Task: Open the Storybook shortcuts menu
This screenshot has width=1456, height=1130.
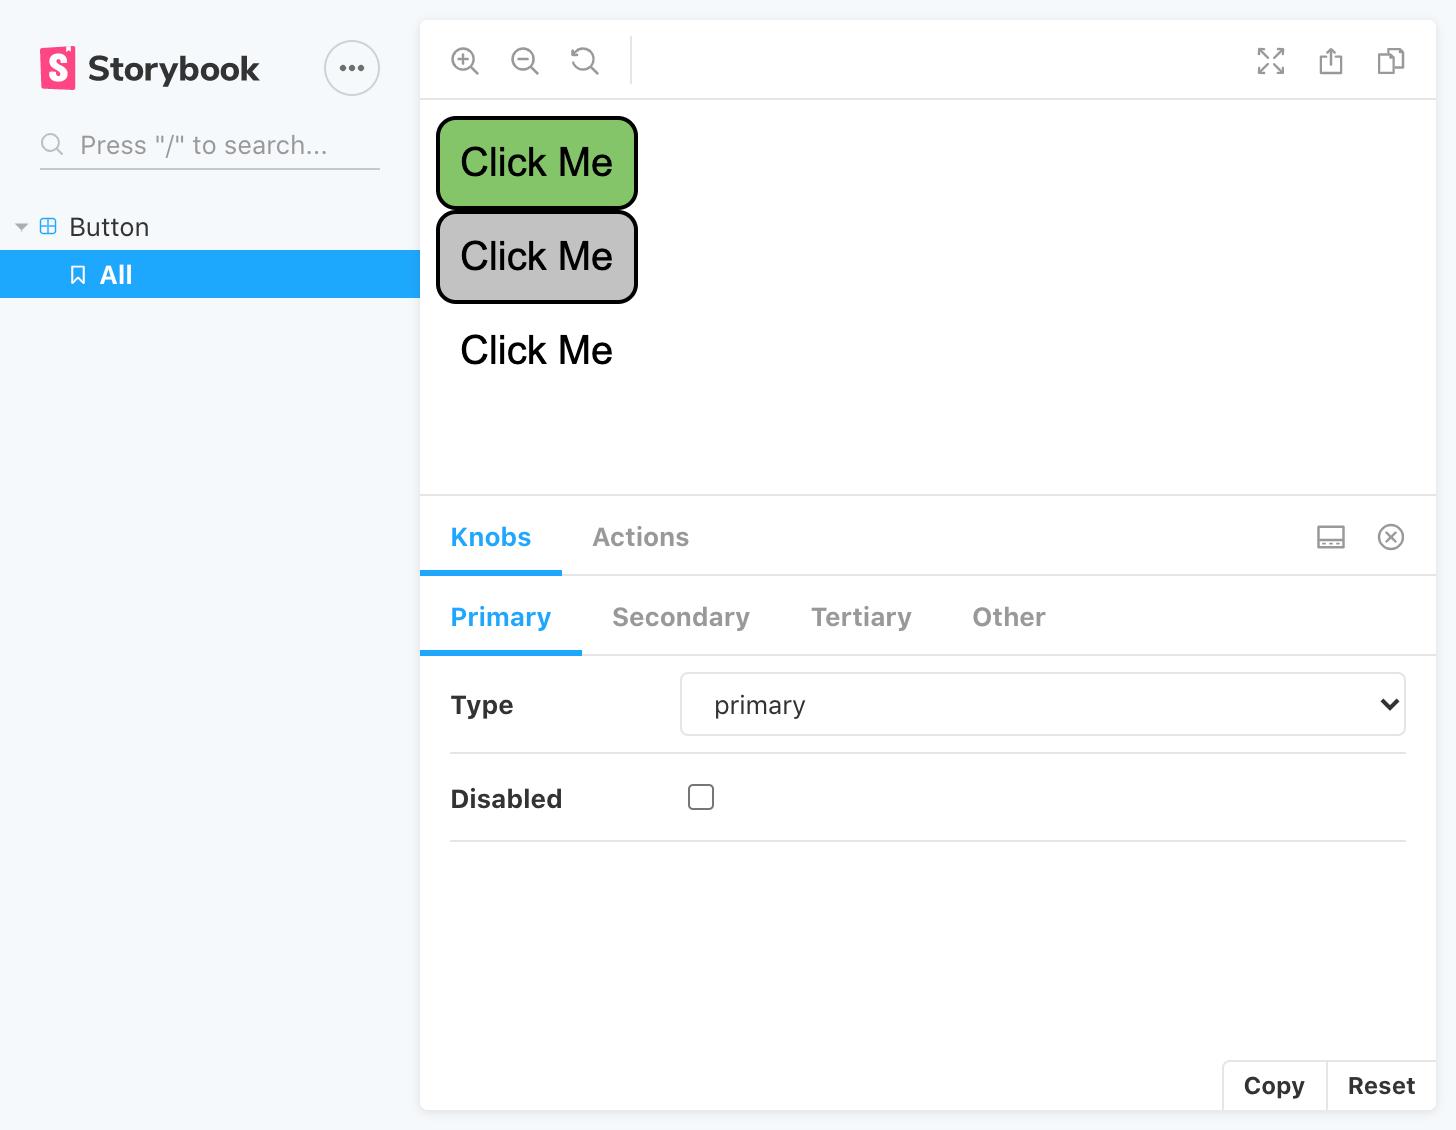Action: coord(352,67)
